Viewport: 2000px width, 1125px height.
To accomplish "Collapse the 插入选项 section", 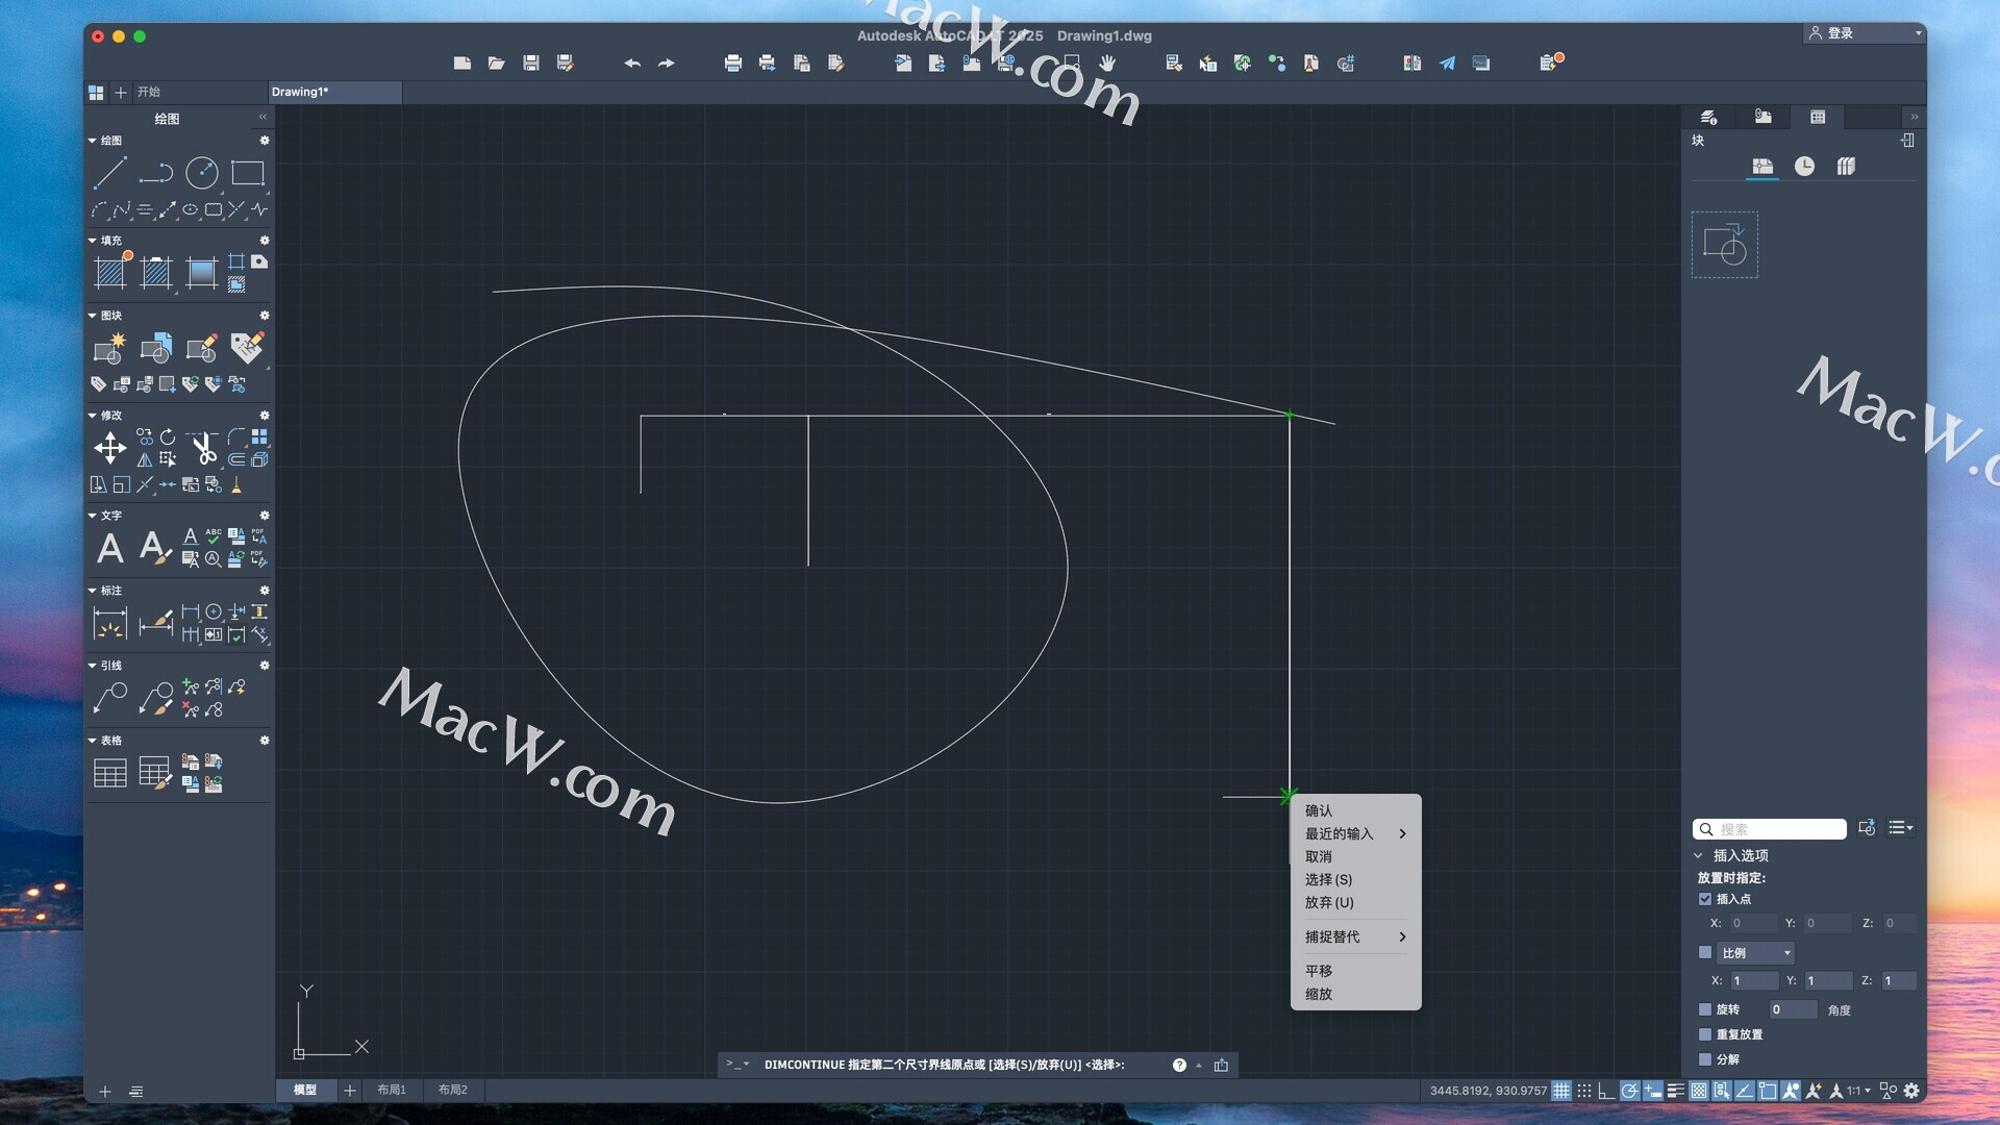I will click(x=1698, y=855).
